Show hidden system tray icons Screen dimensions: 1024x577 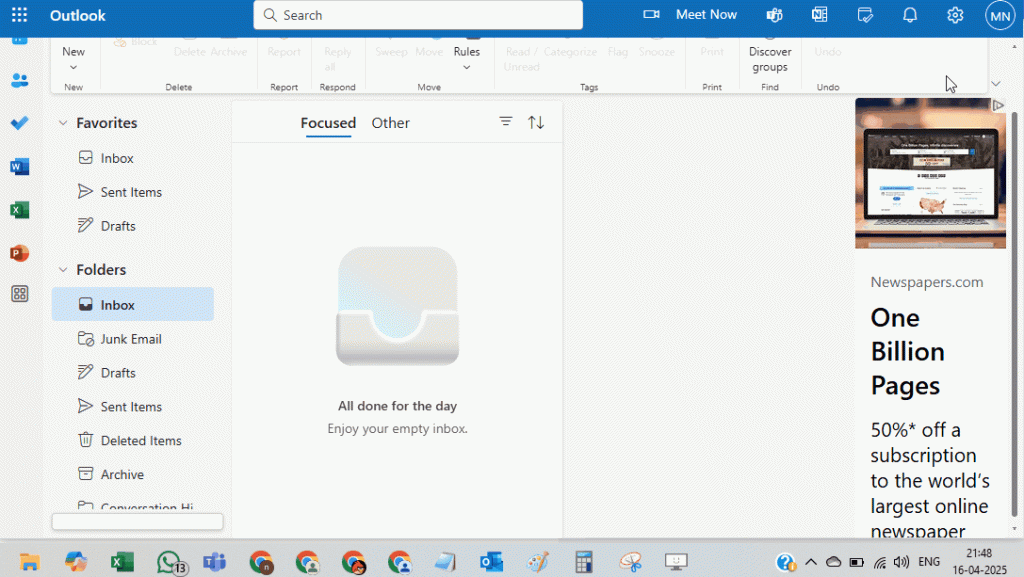click(811, 562)
